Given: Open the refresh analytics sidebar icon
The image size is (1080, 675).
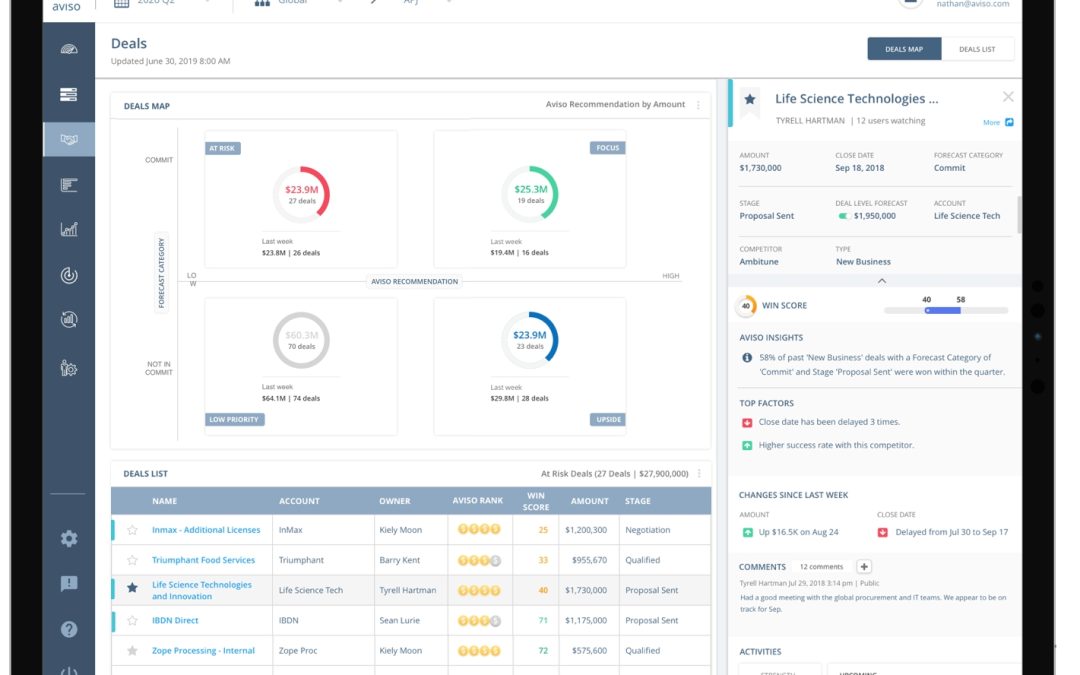Looking at the screenshot, I should point(69,320).
